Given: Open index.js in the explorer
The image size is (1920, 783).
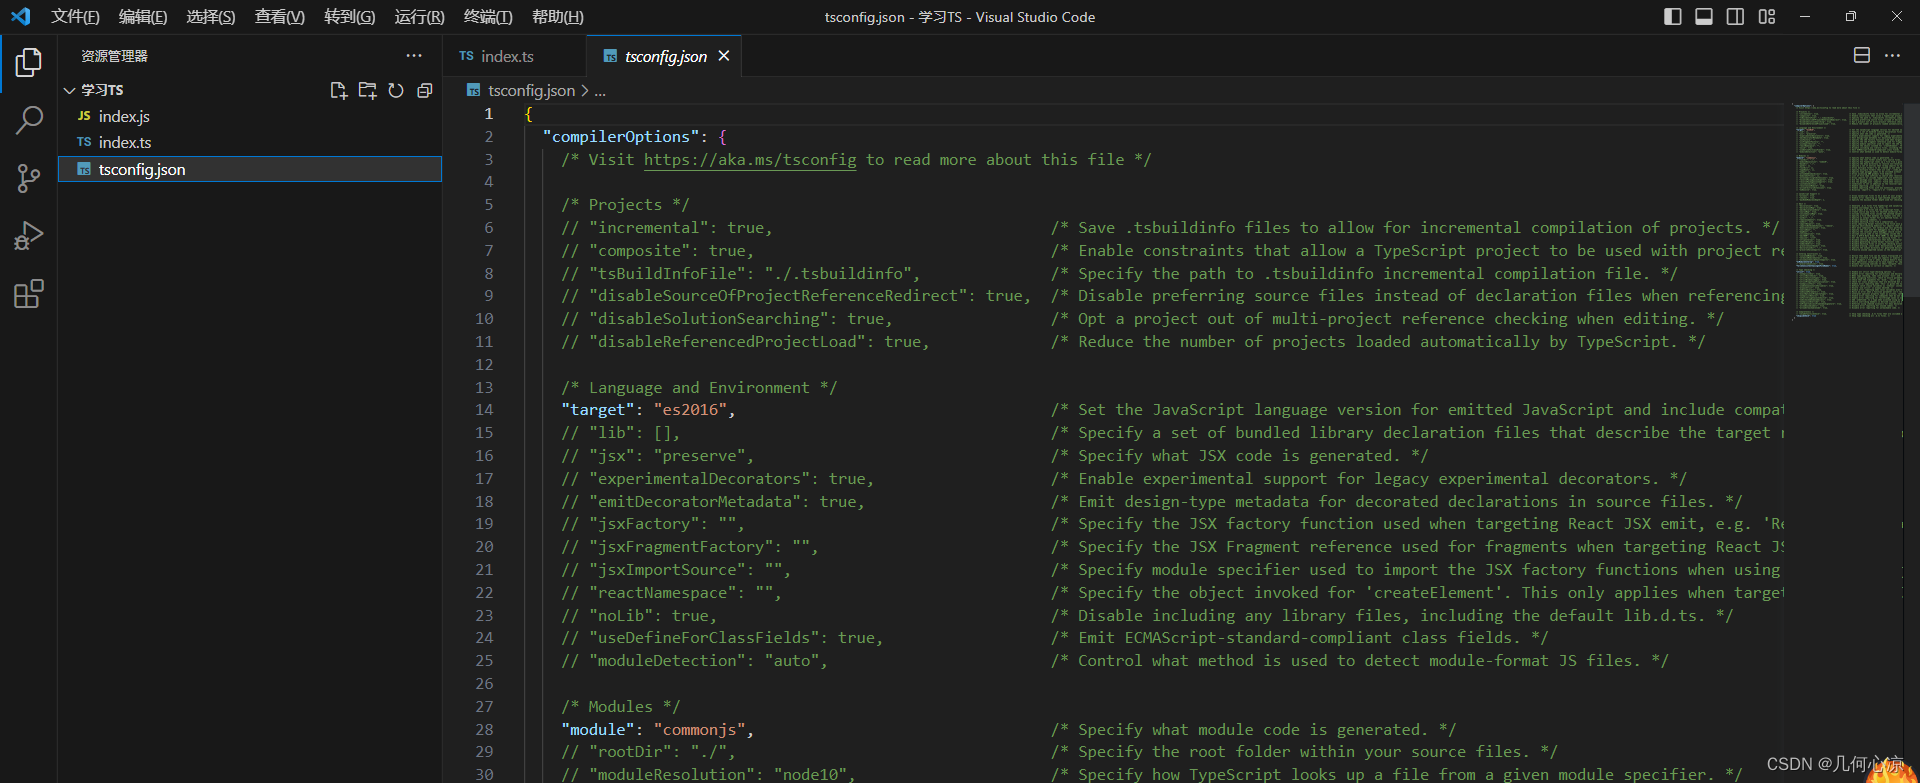Looking at the screenshot, I should [249, 116].
